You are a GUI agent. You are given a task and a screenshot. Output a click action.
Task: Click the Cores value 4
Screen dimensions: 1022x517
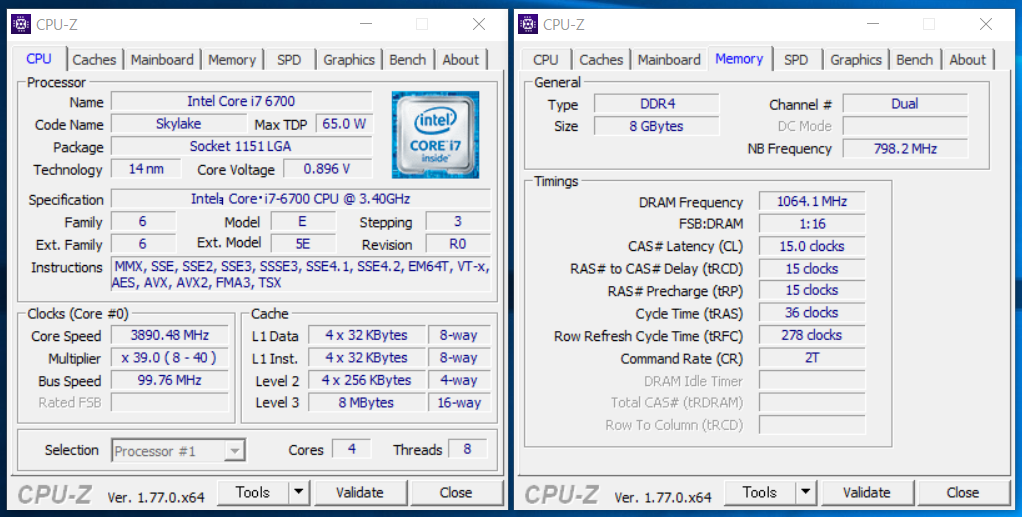point(351,449)
